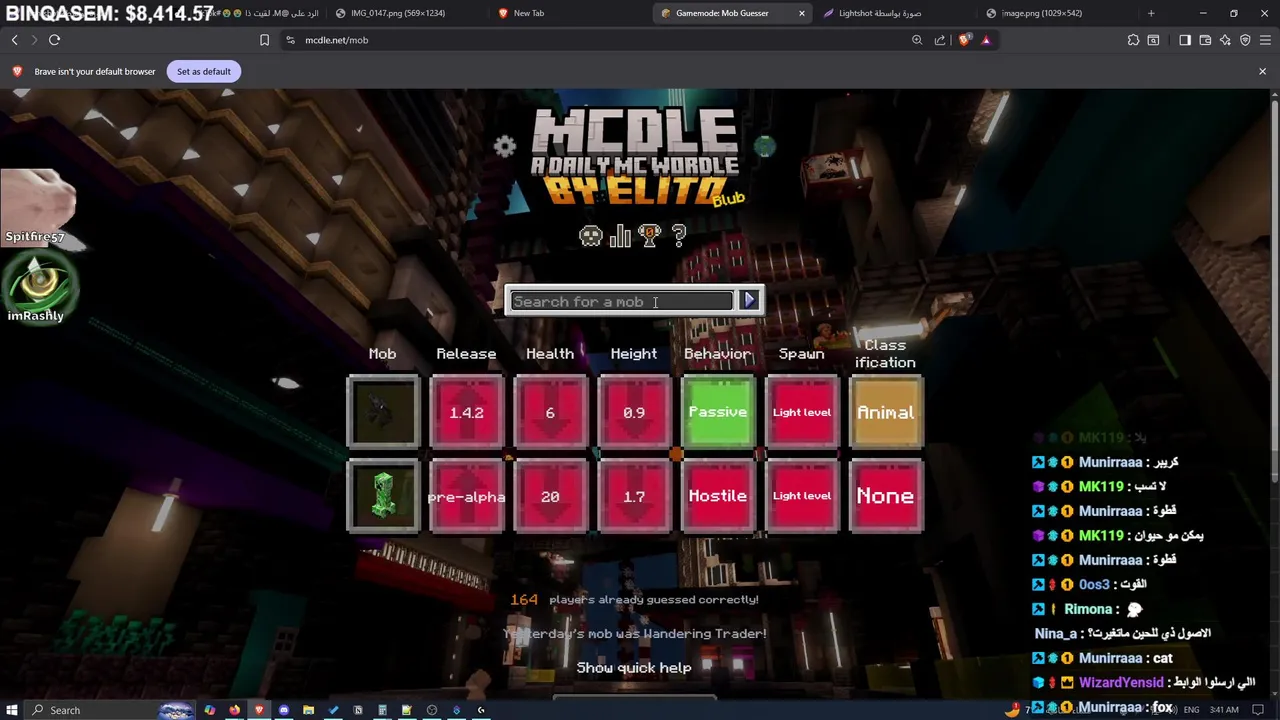
Task: Open the trophy streak icon
Action: coord(650,236)
